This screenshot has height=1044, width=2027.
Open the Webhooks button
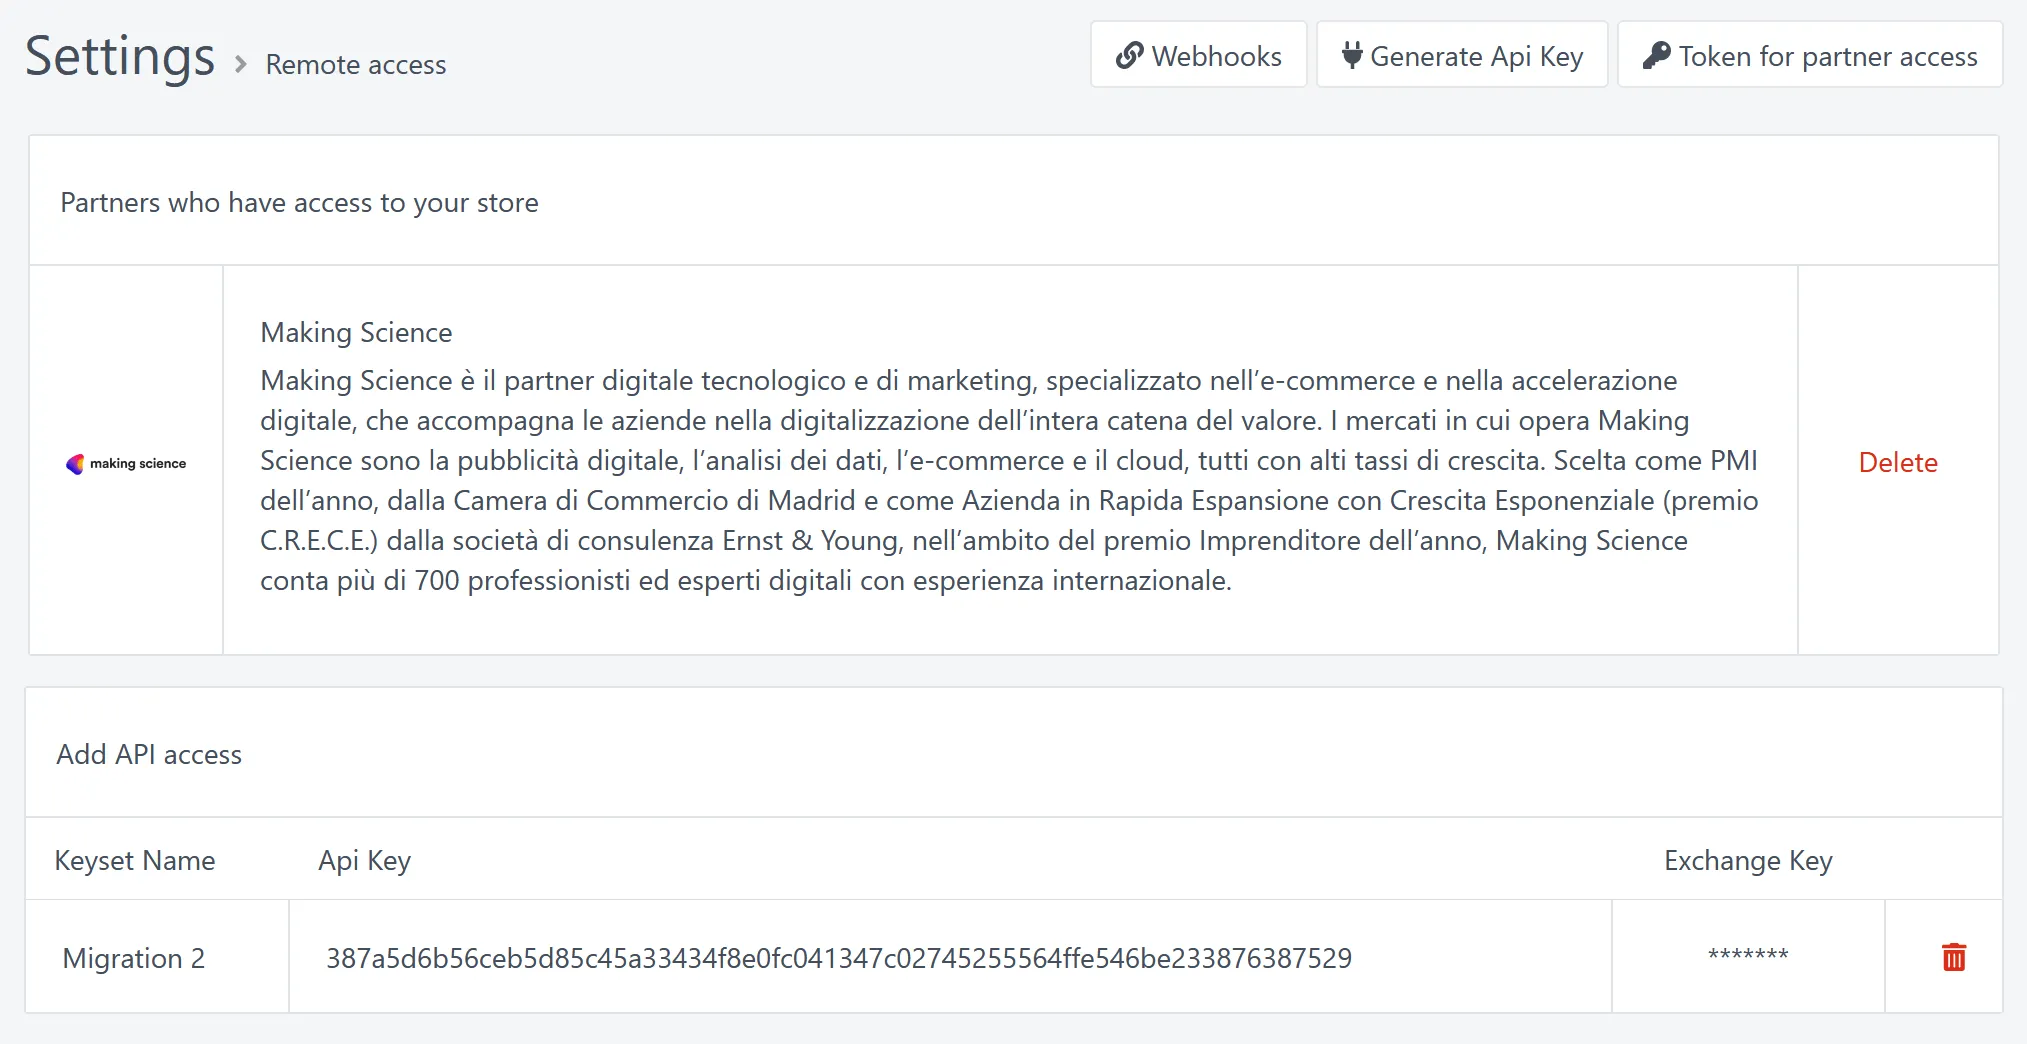tap(1198, 55)
